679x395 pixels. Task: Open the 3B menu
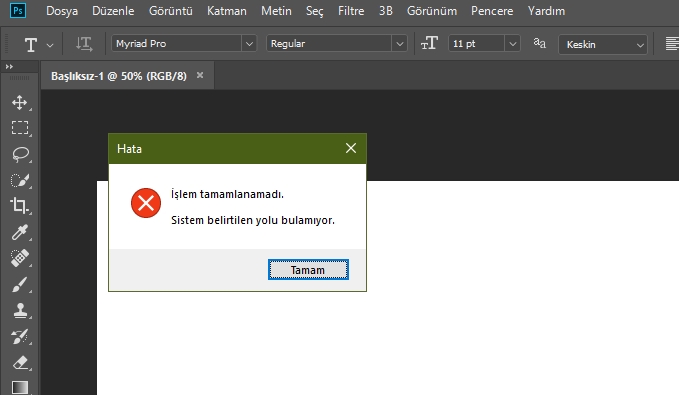(385, 11)
